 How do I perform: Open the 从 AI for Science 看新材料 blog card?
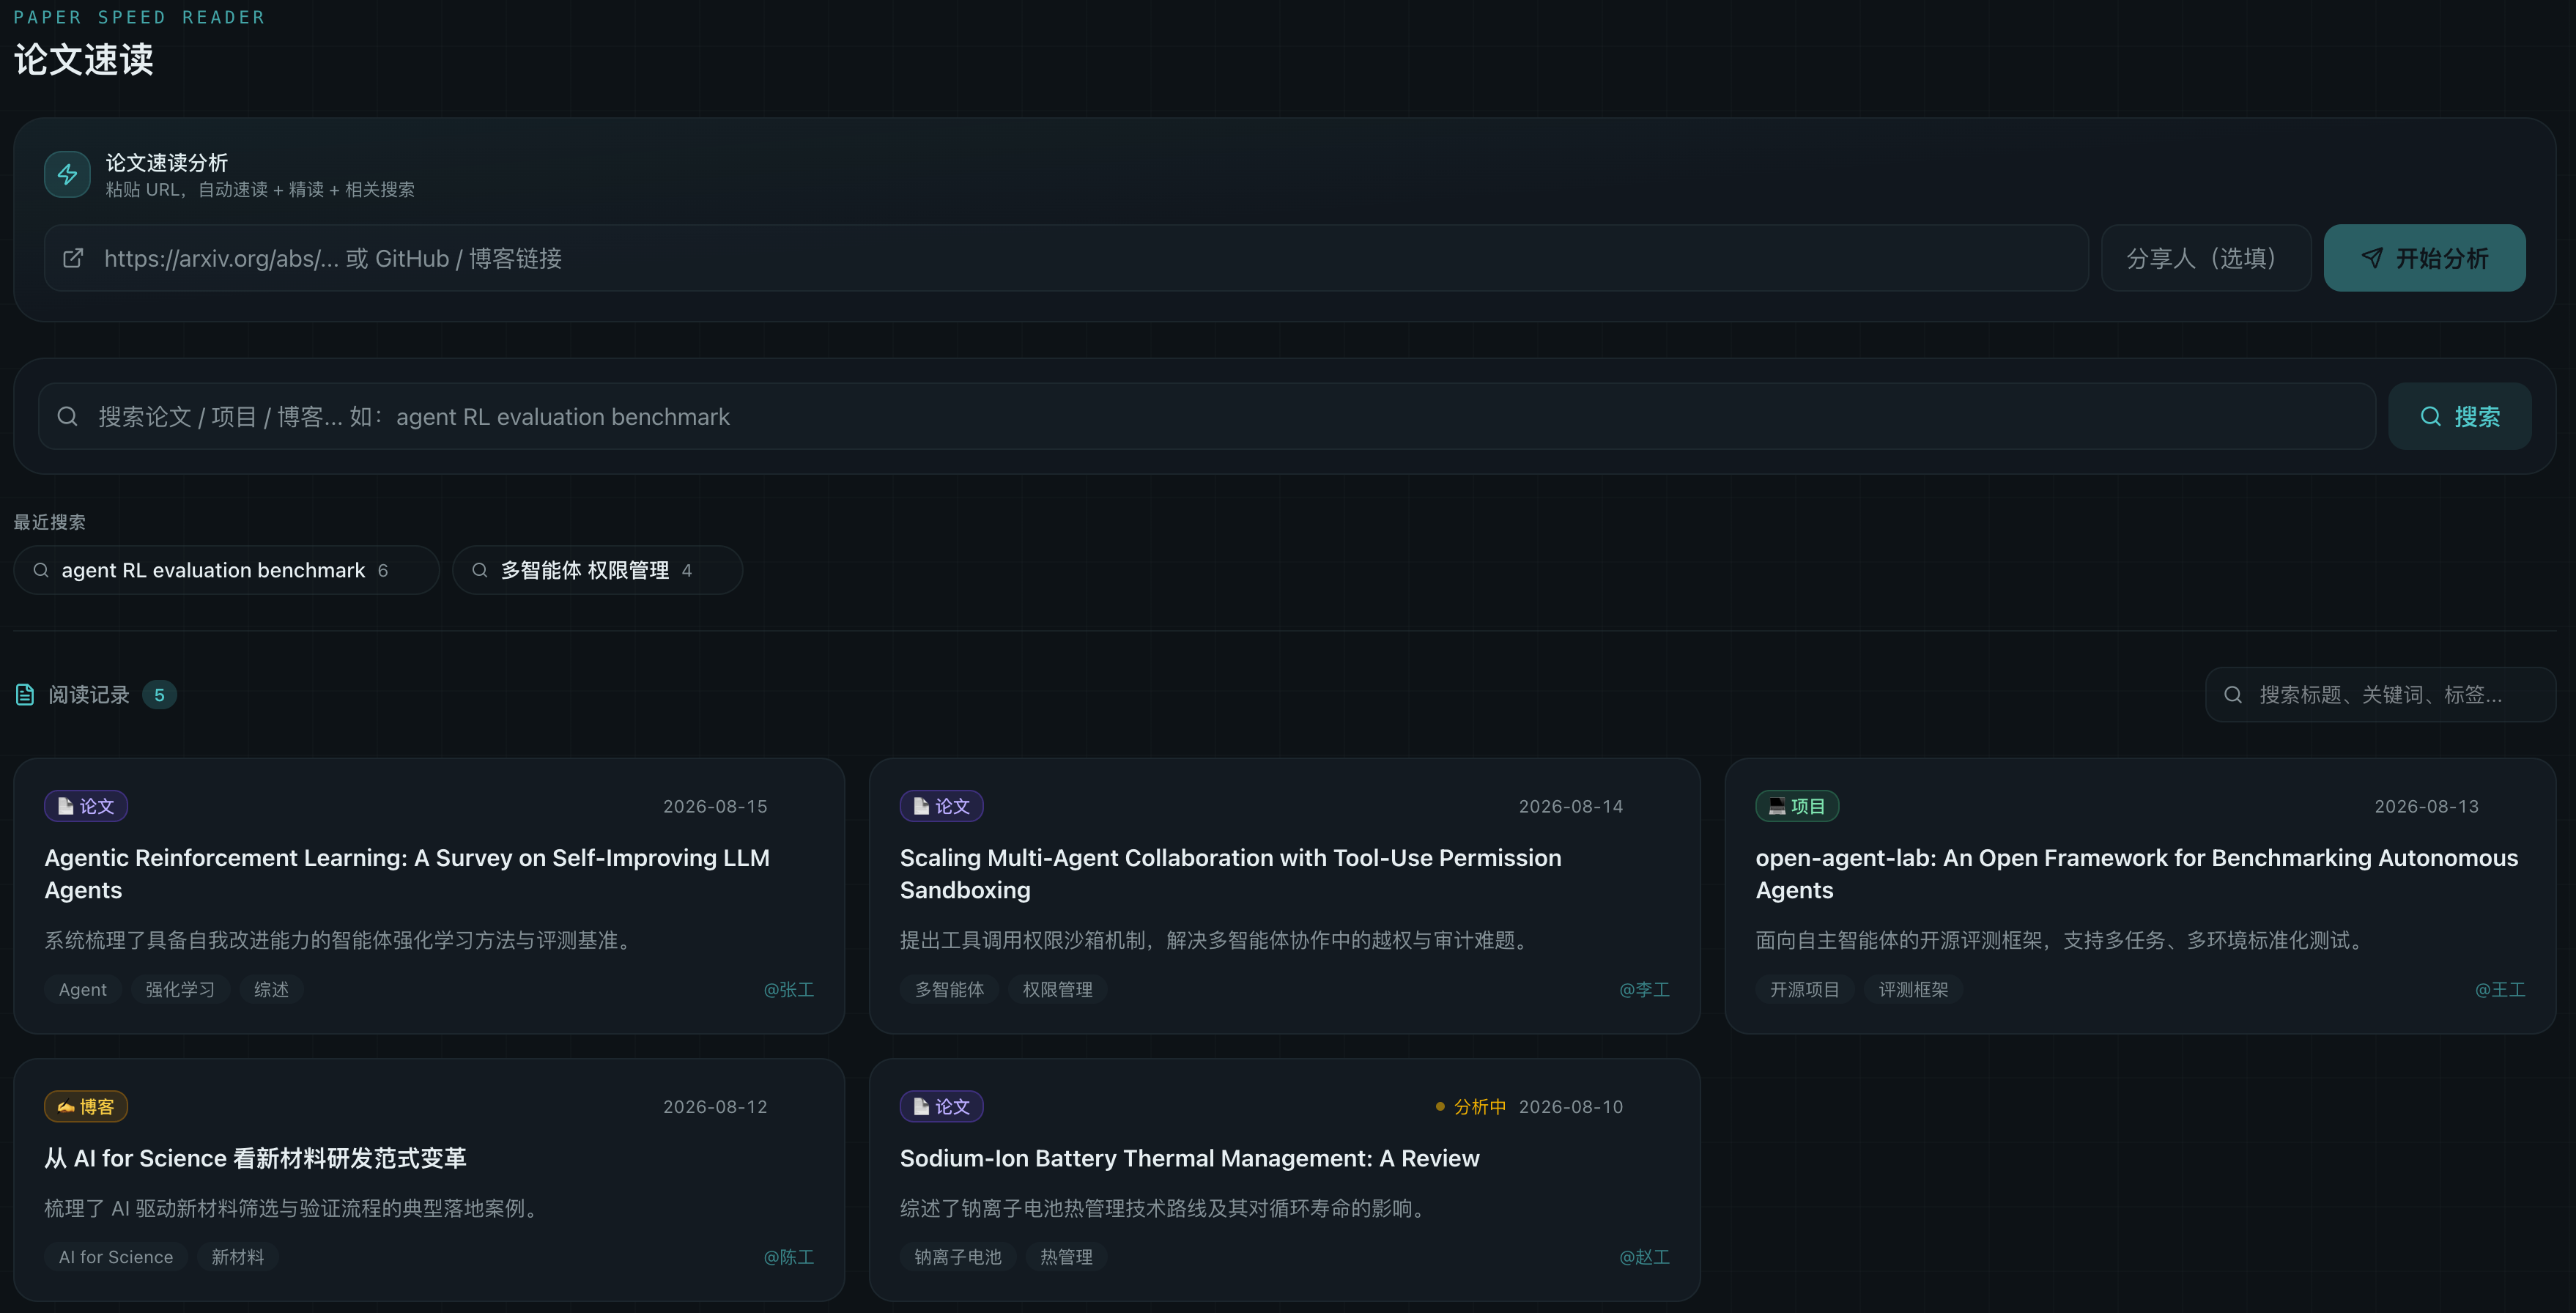429,1180
